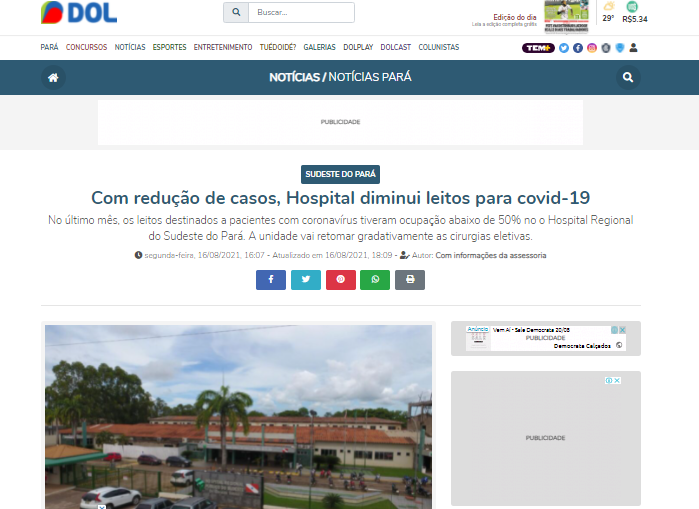Open the Esportes menu item
The image size is (699, 509).
tap(169, 48)
